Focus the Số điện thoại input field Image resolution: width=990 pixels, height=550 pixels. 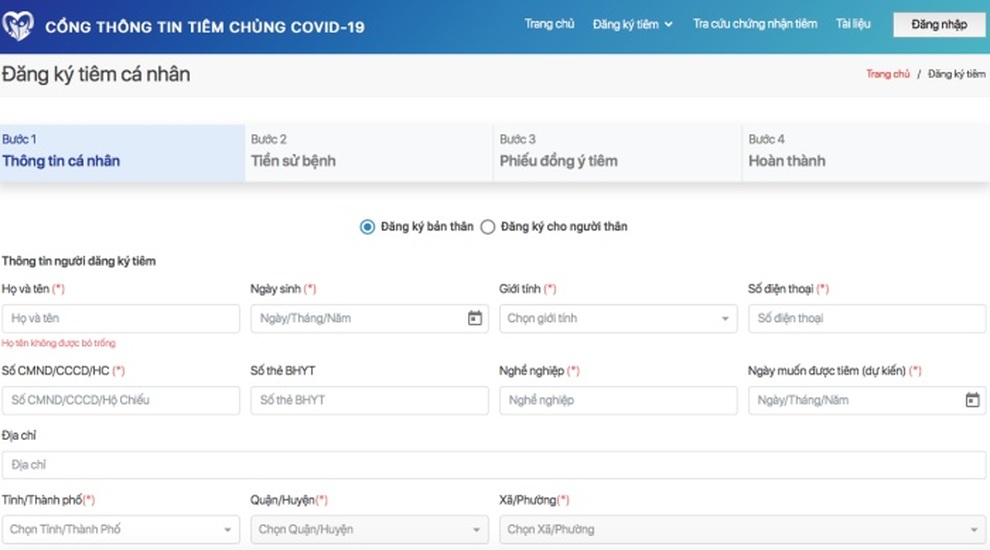pos(867,318)
